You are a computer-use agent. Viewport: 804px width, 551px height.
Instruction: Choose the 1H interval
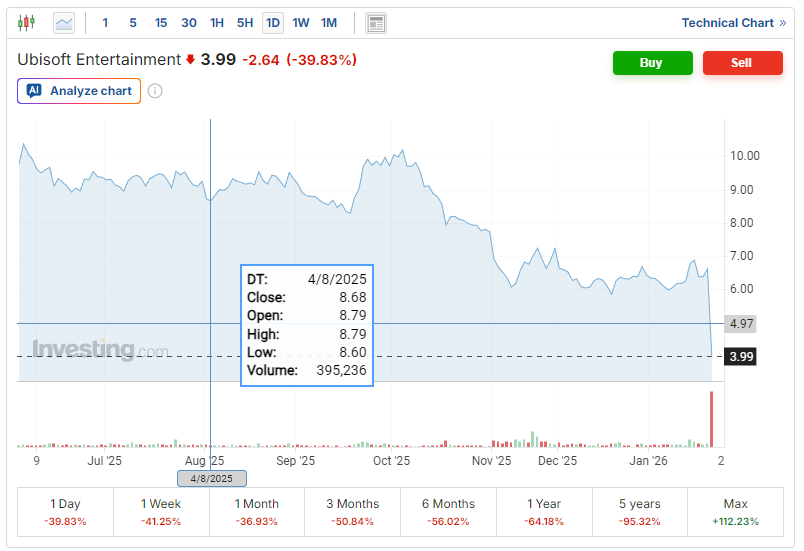pos(217,23)
